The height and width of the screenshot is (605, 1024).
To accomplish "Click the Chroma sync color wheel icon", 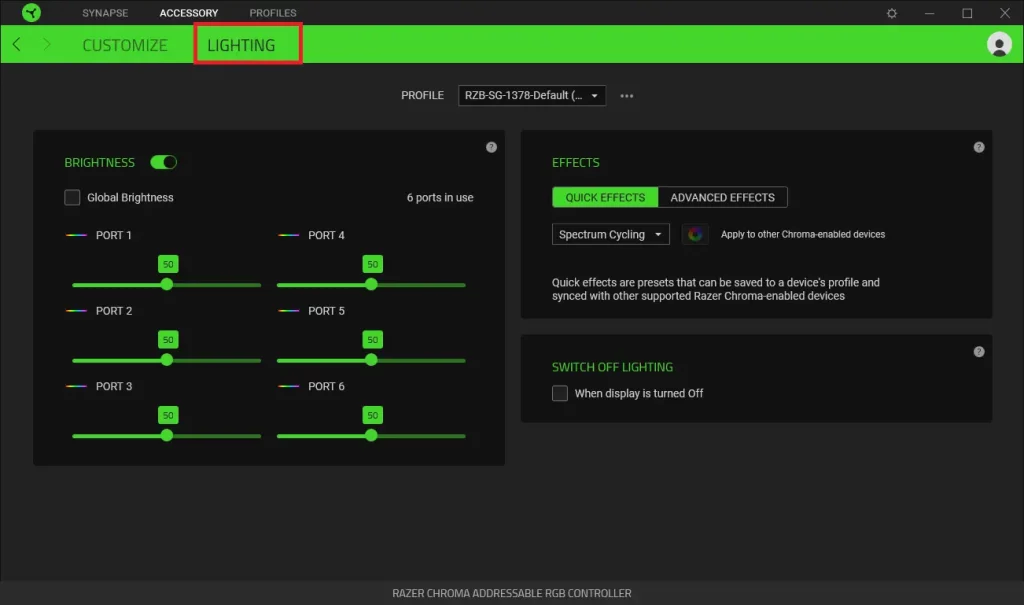I will click(695, 234).
